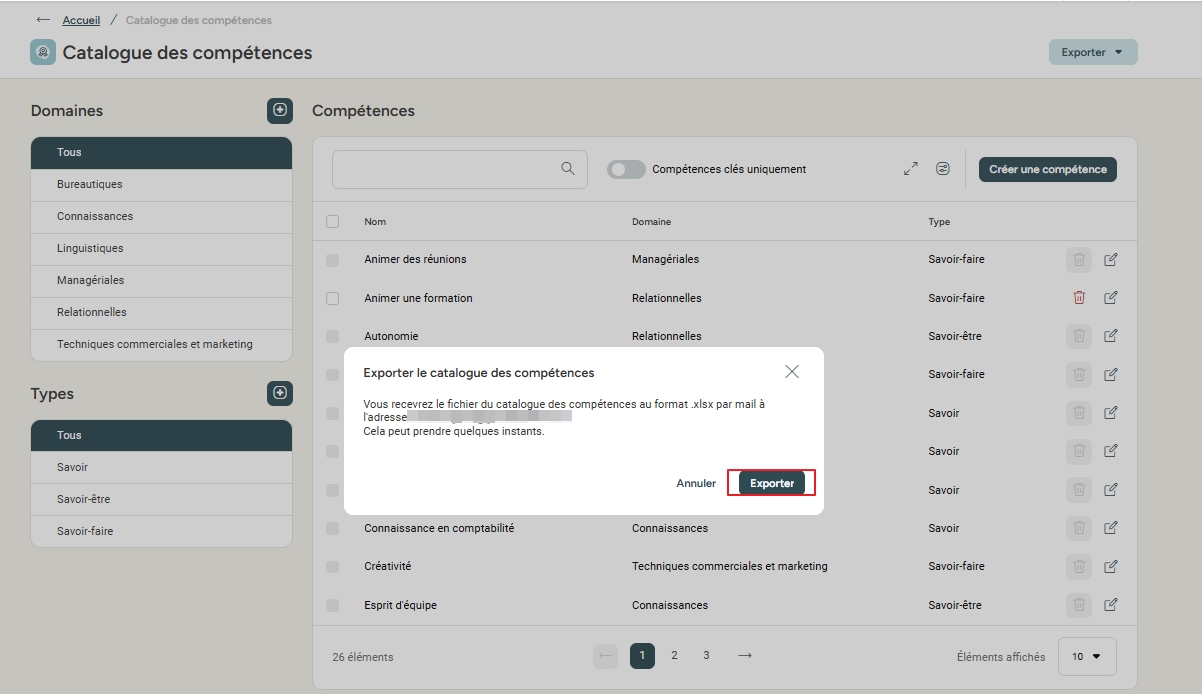Edit the Animer des réunions competence
This screenshot has height=694, width=1202.
pyautogui.click(x=1110, y=259)
